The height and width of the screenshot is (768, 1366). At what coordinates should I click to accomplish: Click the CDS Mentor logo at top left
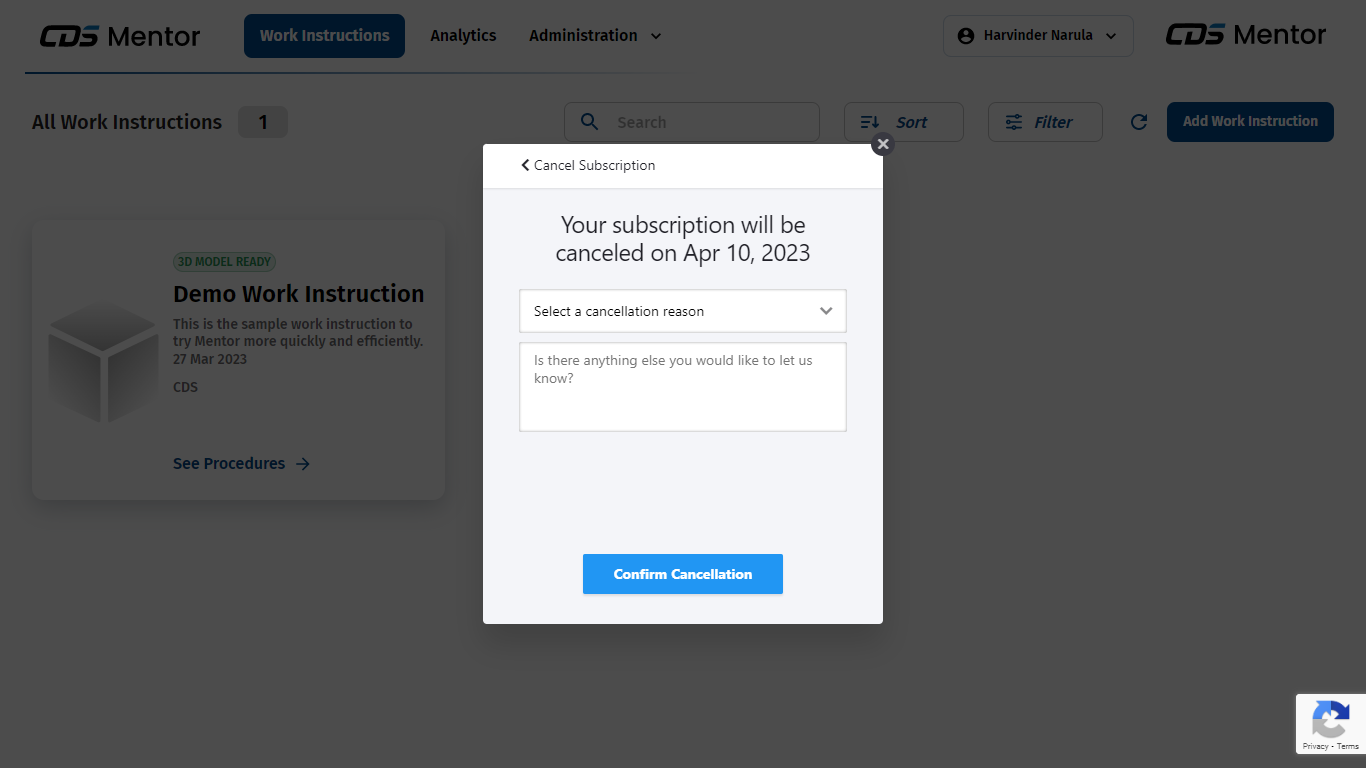point(120,37)
